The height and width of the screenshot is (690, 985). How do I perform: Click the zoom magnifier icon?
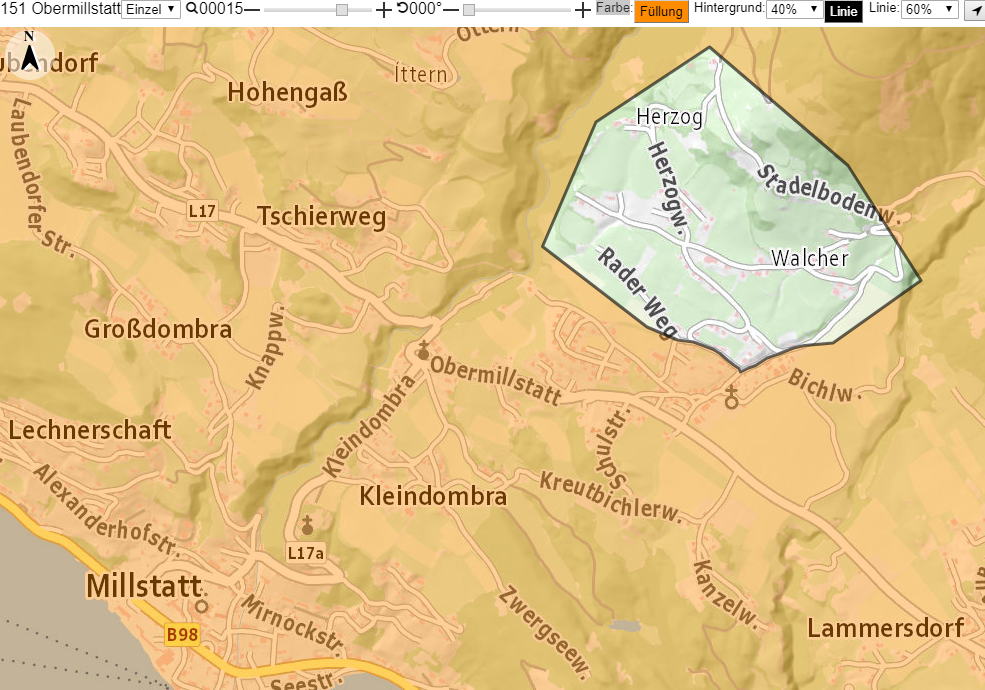(x=192, y=9)
